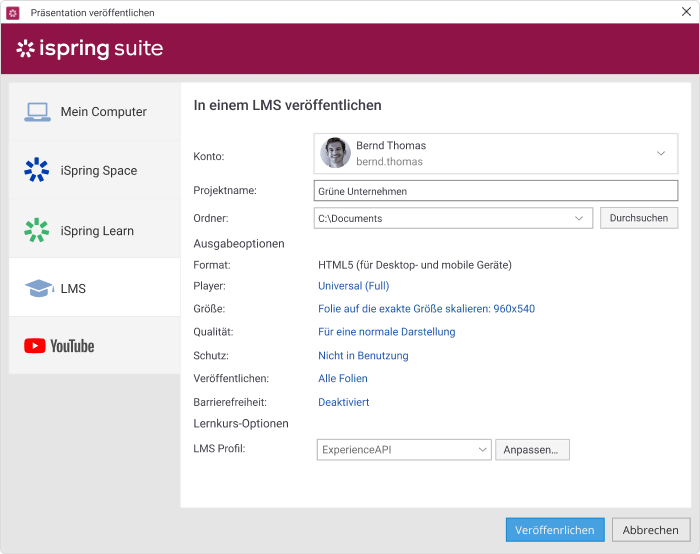Select the LMS publishing tab
Viewport: 700px width, 554px height.
pyautogui.click(x=95, y=288)
